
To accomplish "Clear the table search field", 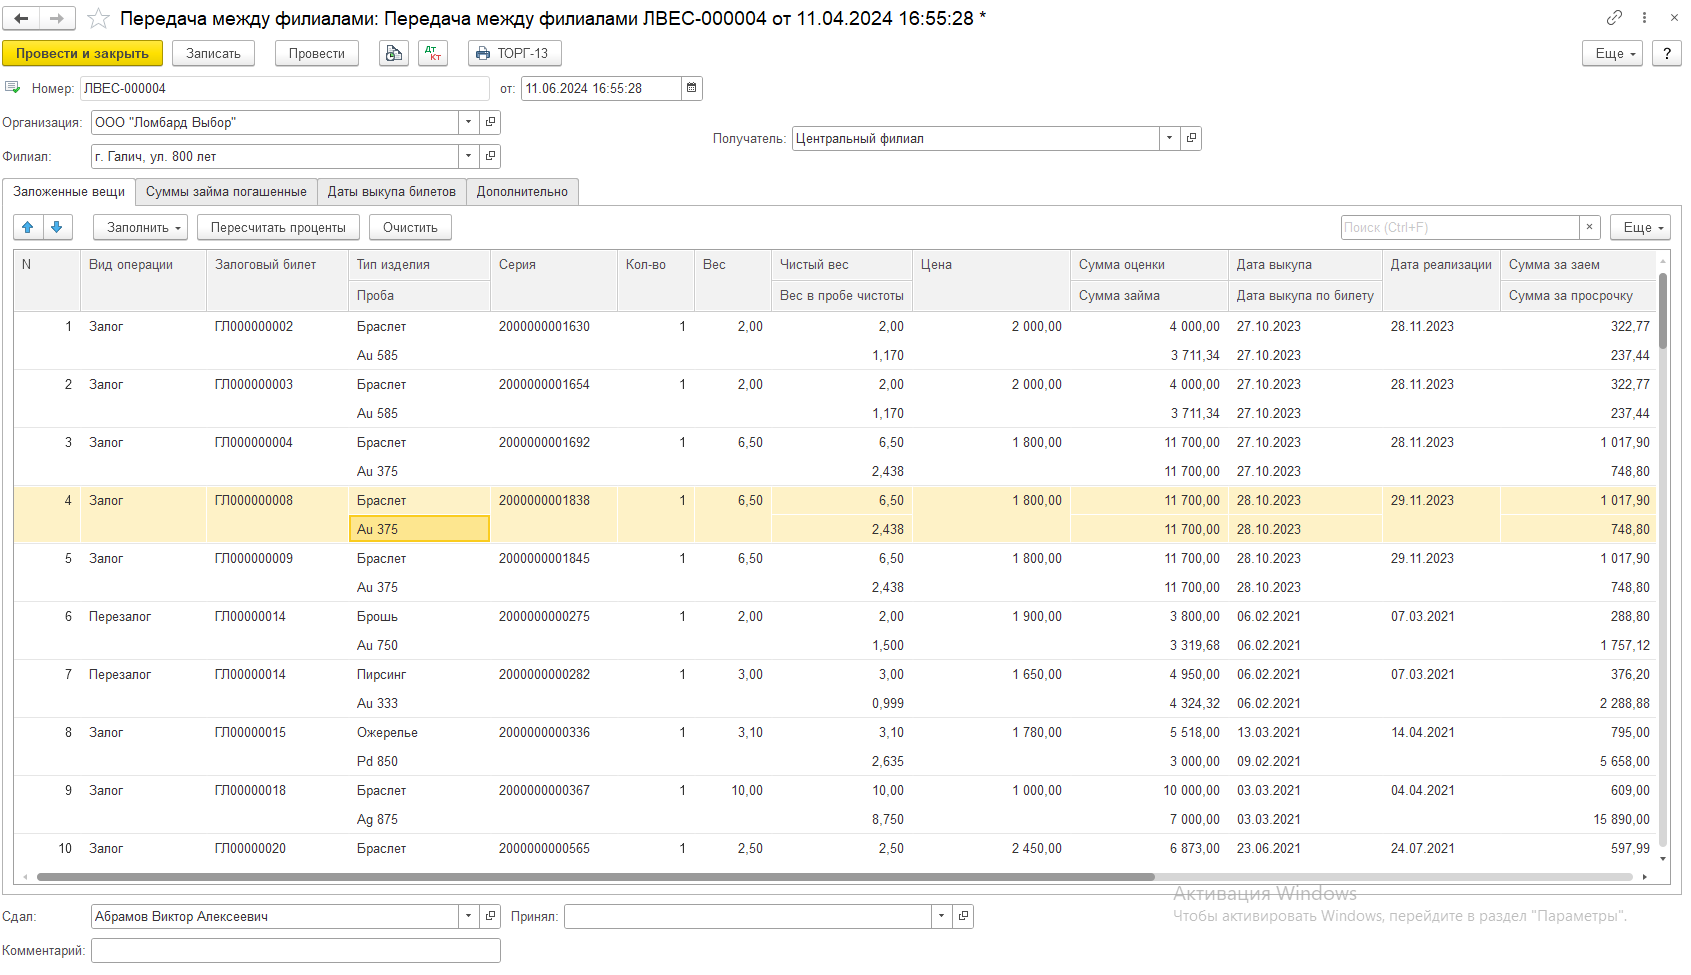I will click(x=1590, y=227).
